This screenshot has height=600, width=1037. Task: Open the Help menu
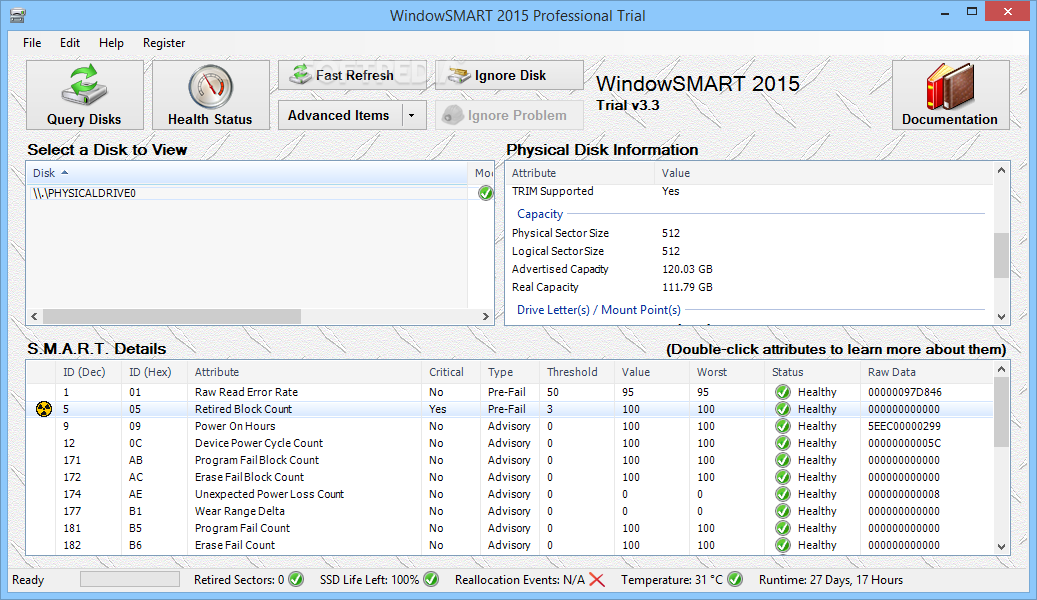pyautogui.click(x=111, y=42)
